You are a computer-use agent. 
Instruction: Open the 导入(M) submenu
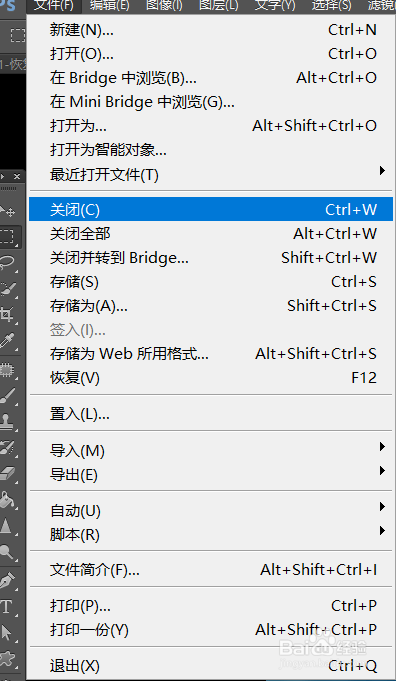[211, 451]
